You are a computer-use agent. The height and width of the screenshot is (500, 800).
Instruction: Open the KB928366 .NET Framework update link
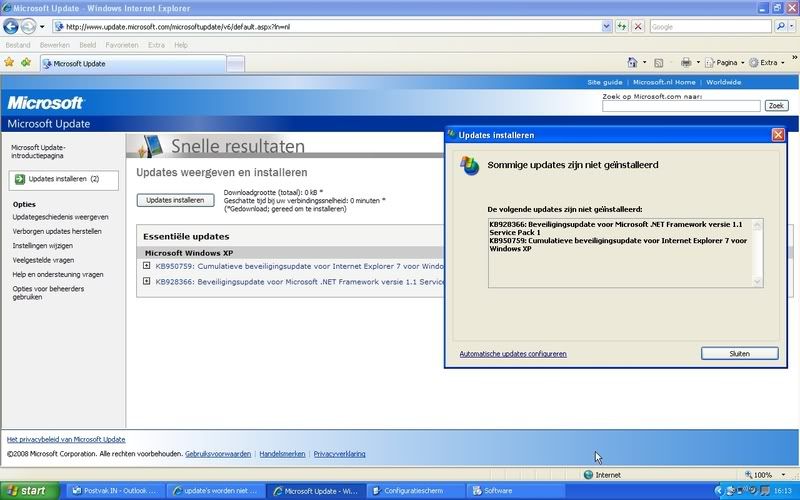point(299,282)
